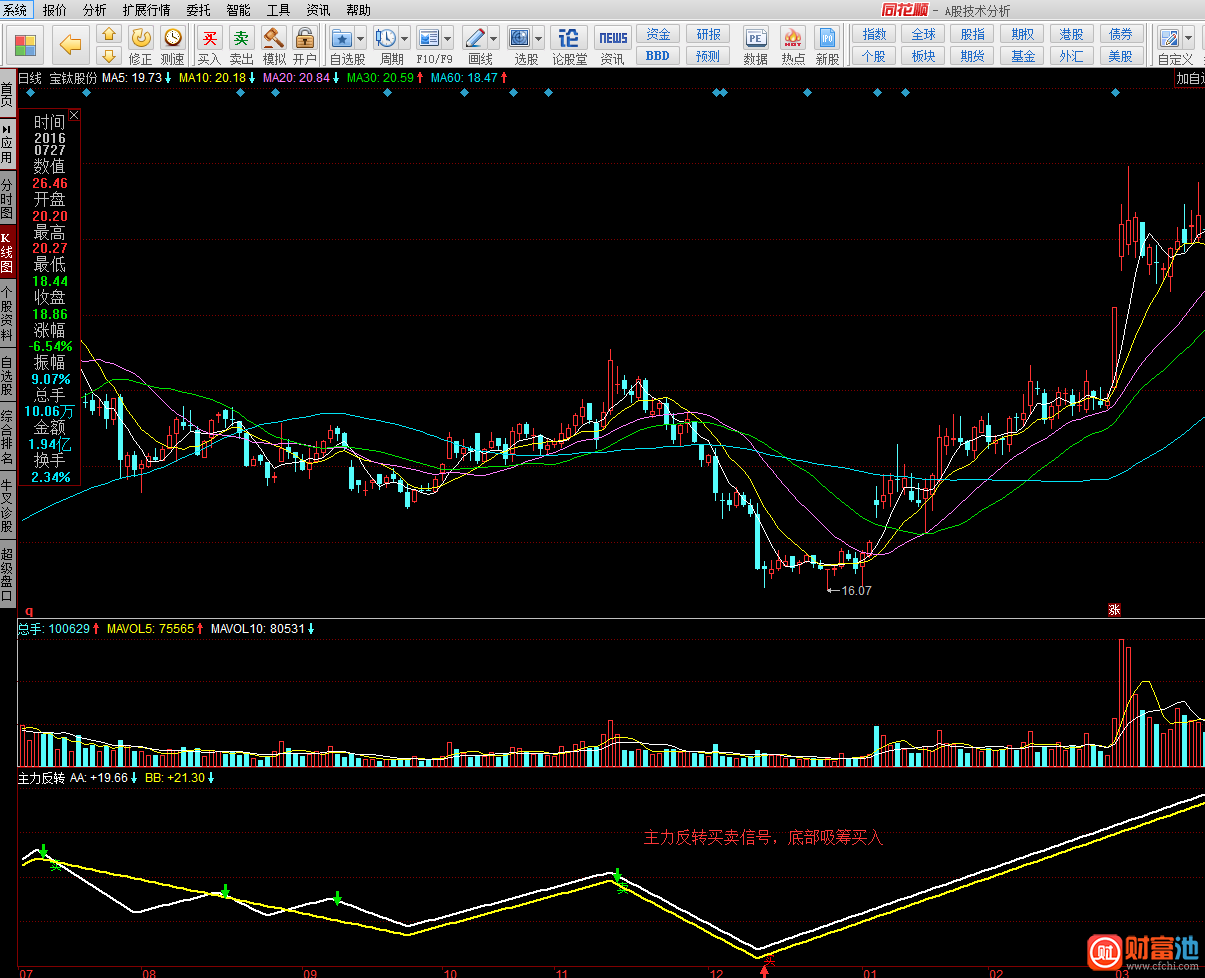The height and width of the screenshot is (978, 1205).
Task: Click the 周期 clock icon
Action: tap(385, 38)
